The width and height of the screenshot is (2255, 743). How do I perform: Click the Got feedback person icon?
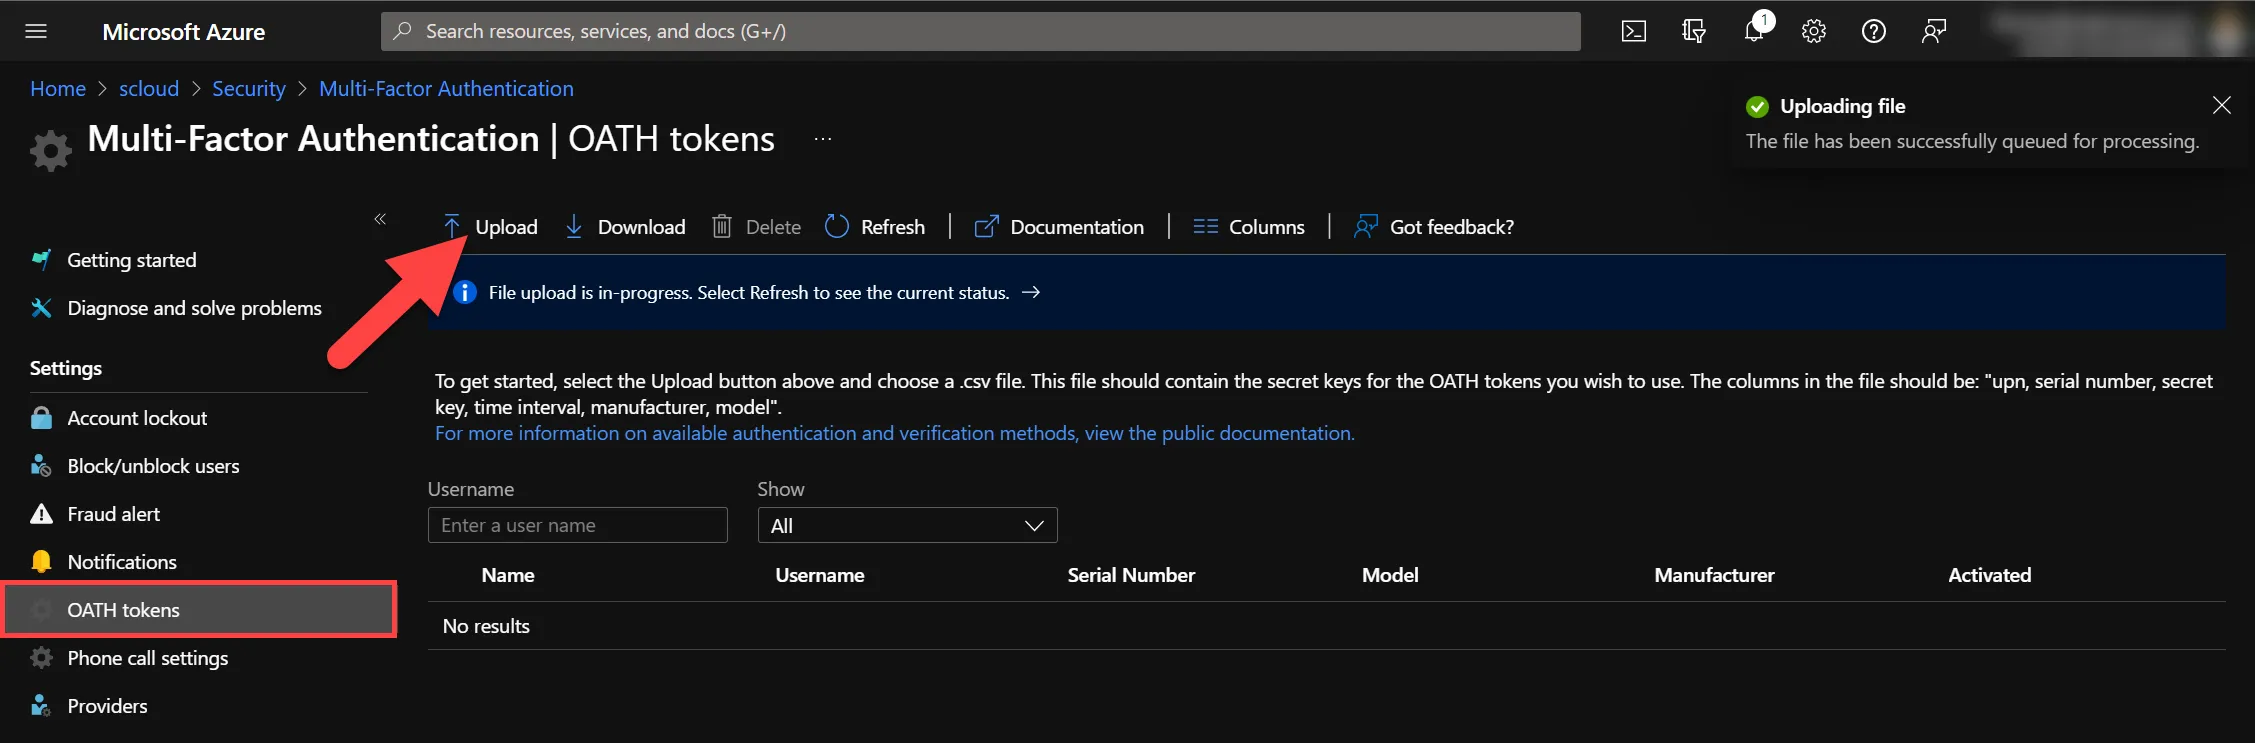tap(1365, 227)
